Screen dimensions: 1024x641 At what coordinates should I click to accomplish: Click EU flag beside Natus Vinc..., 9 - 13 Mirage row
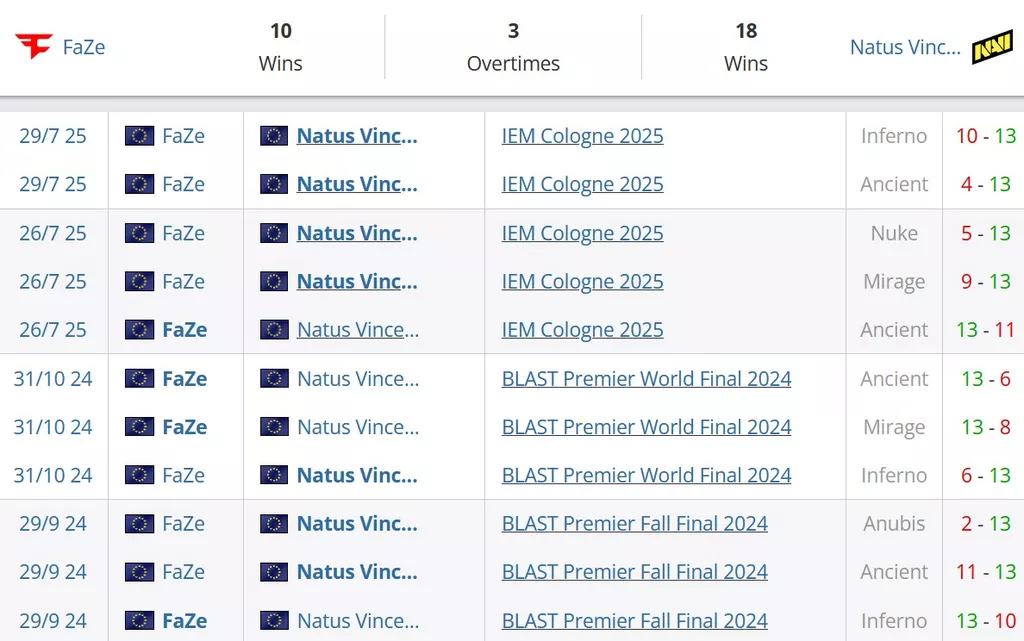point(274,281)
